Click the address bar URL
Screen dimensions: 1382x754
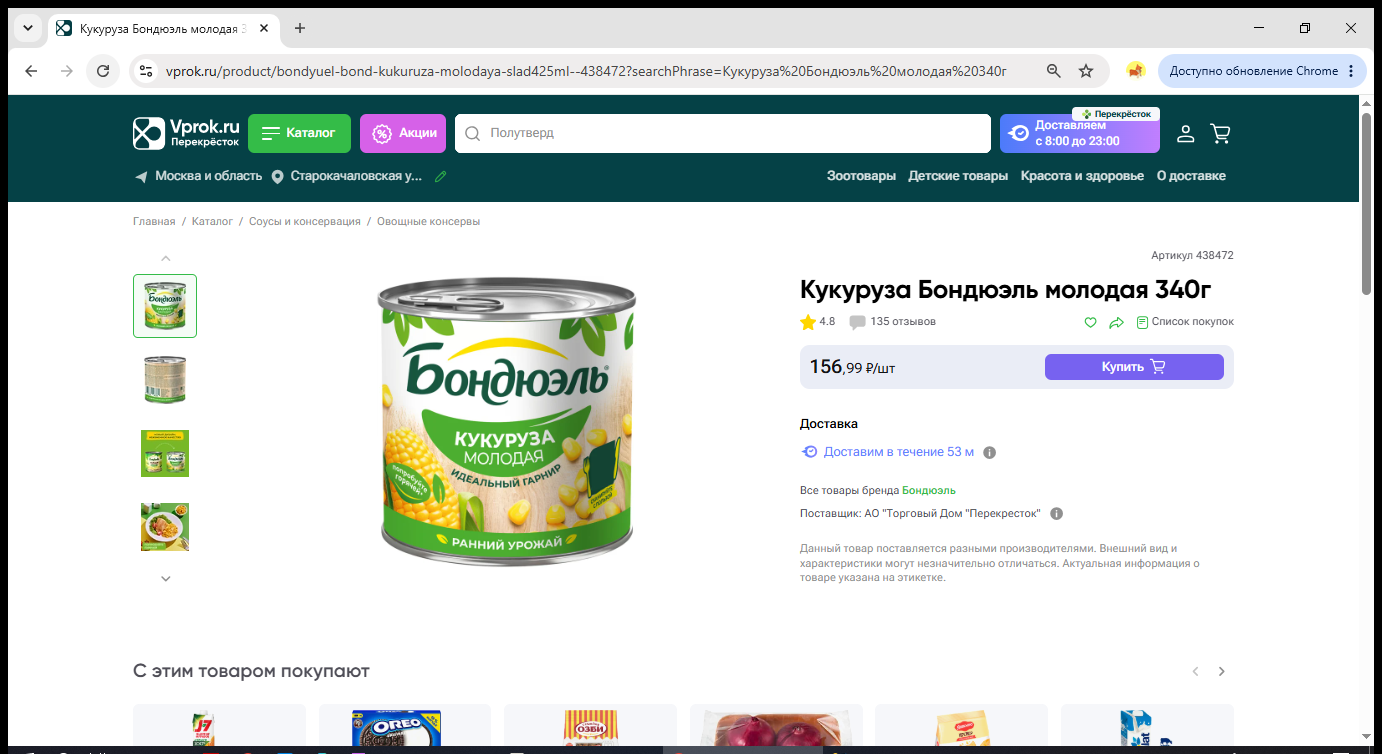point(586,71)
